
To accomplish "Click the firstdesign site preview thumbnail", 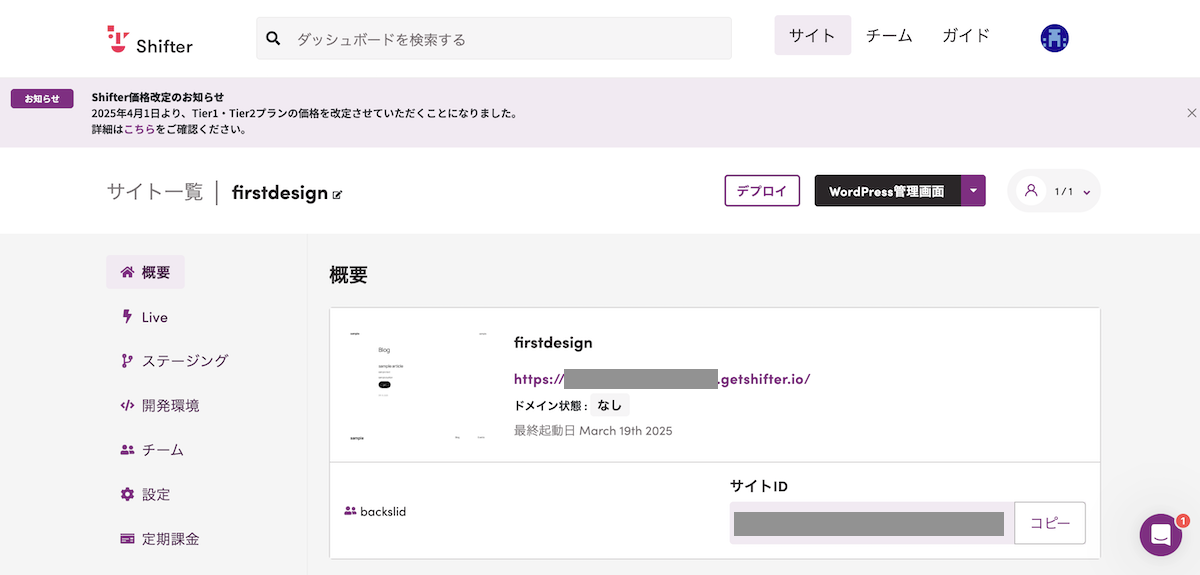I will 418,385.
